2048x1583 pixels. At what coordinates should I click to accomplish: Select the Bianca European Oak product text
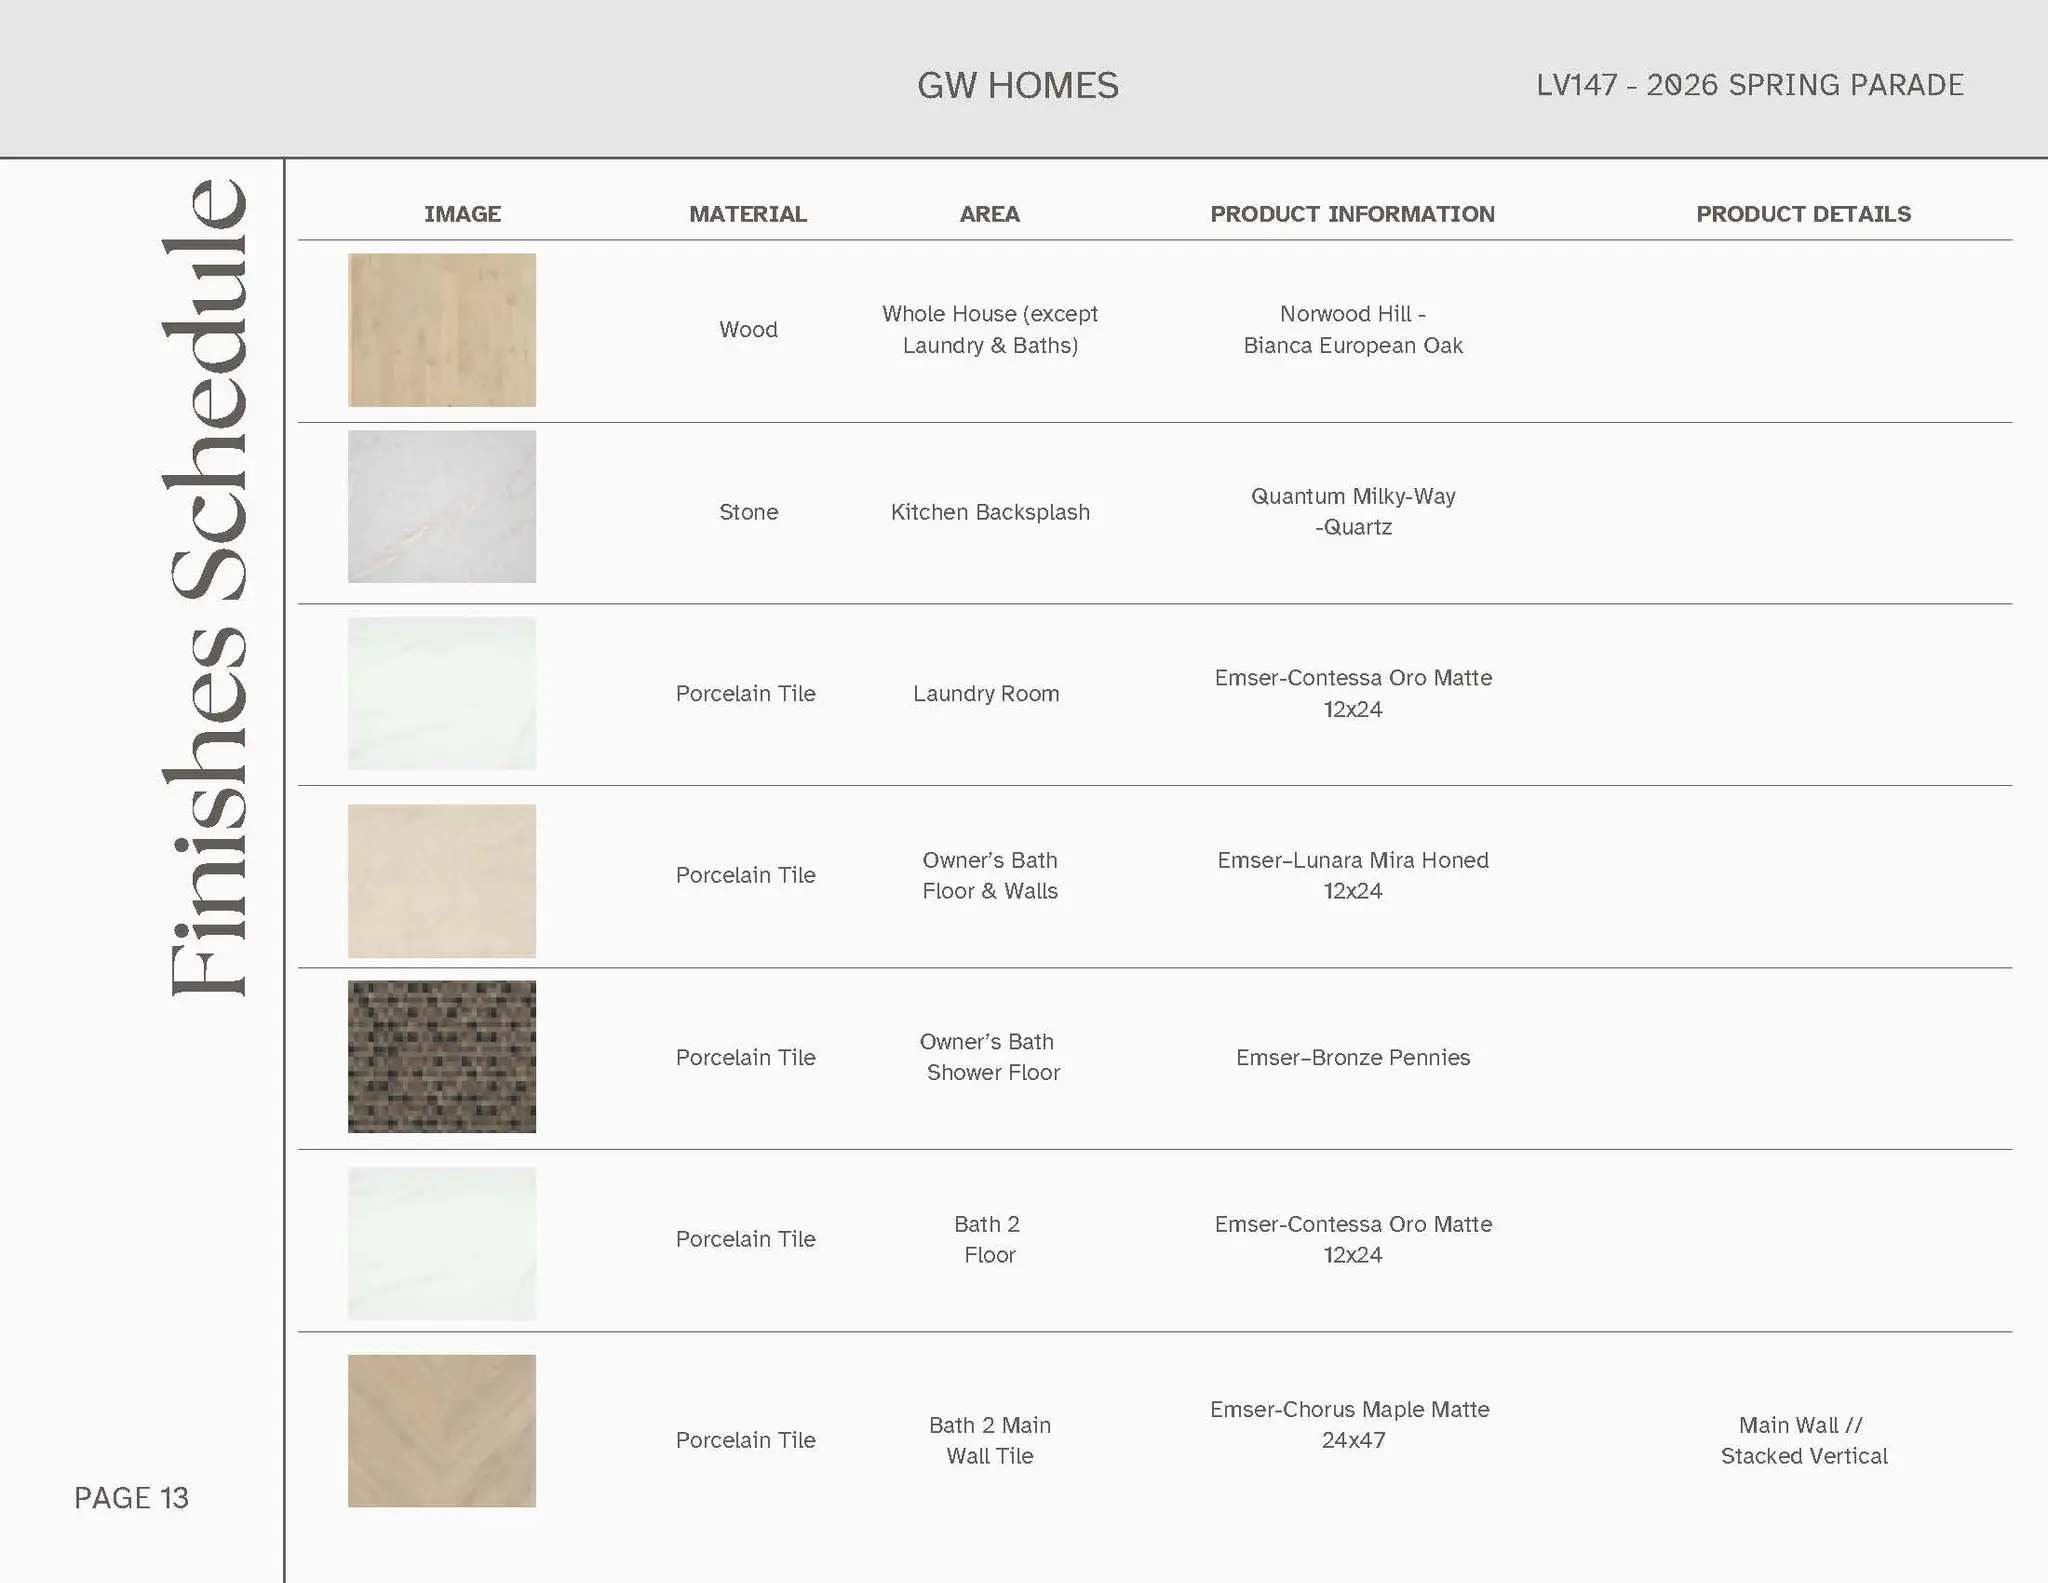coord(1352,345)
